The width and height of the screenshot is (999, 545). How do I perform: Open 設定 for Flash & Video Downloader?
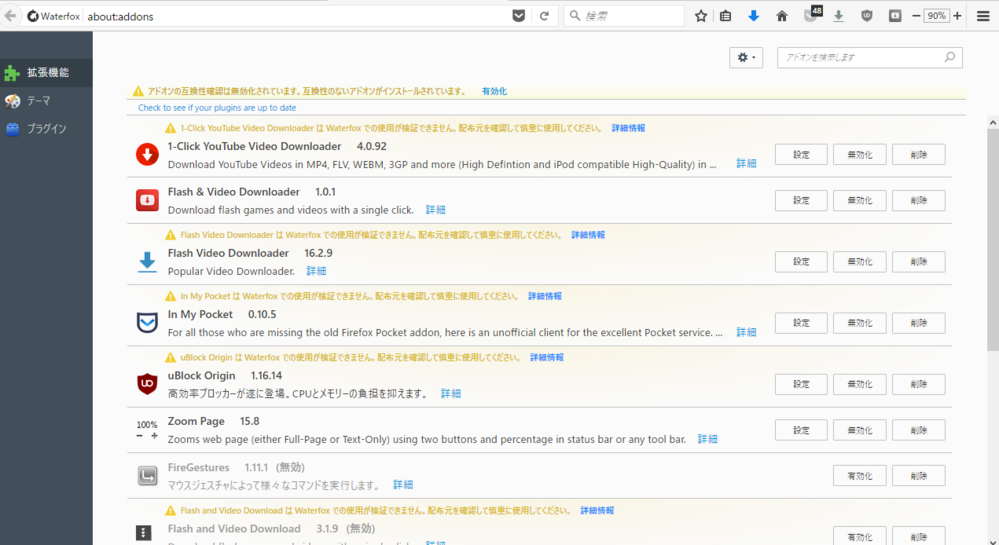click(x=801, y=201)
